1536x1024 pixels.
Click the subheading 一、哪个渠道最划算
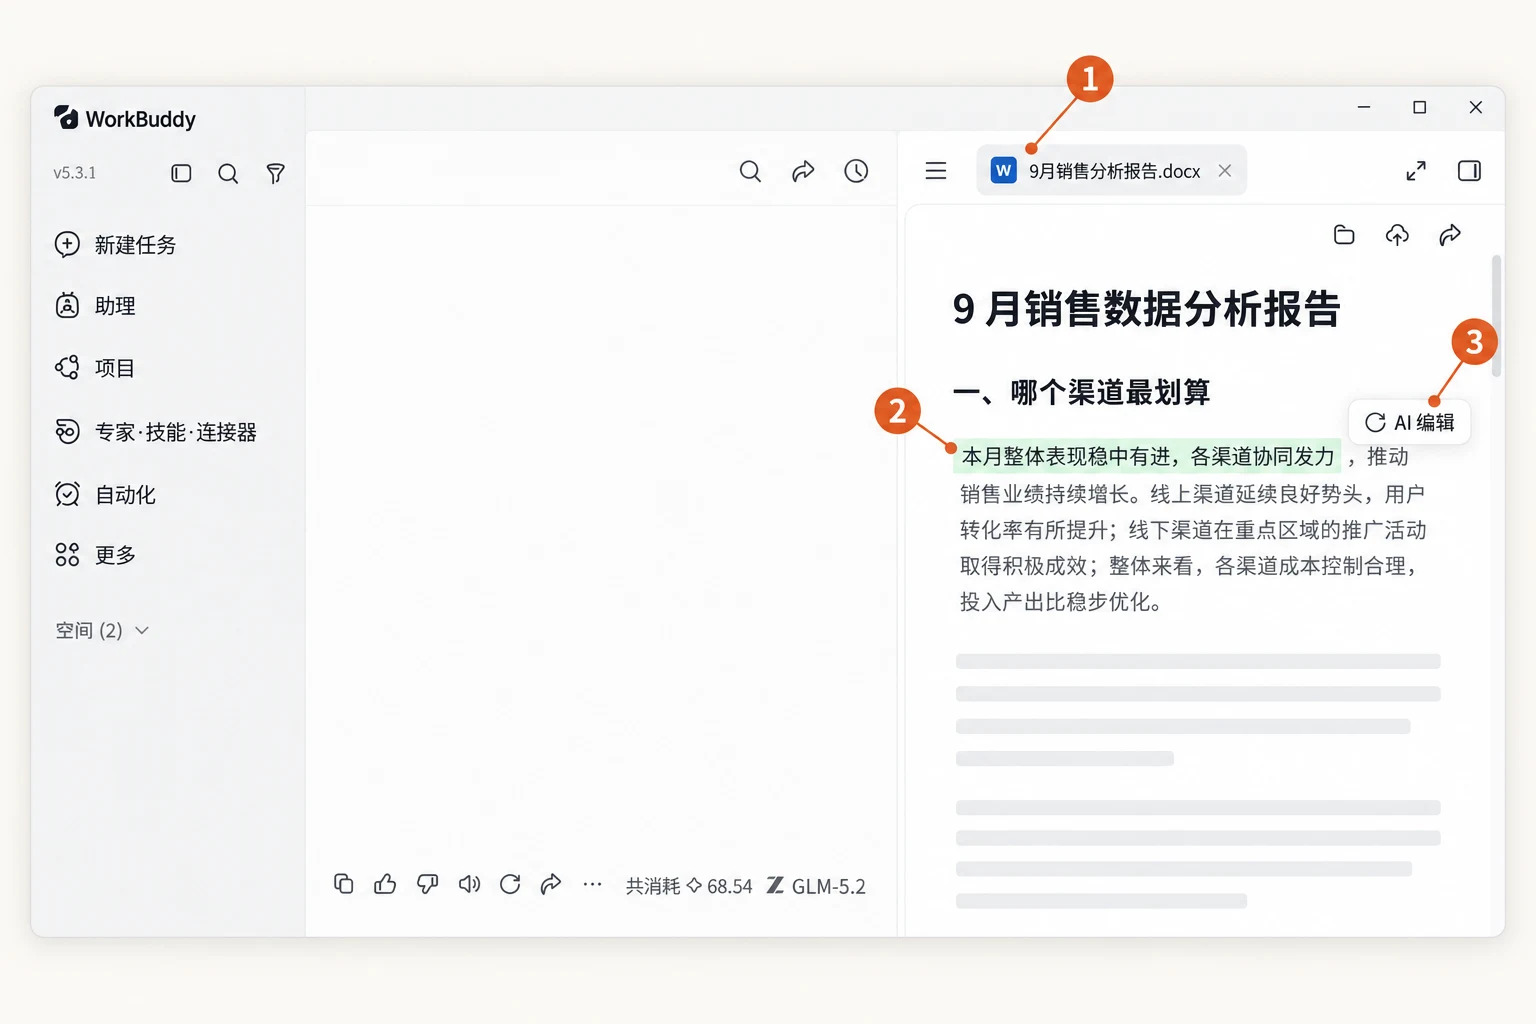click(1081, 392)
